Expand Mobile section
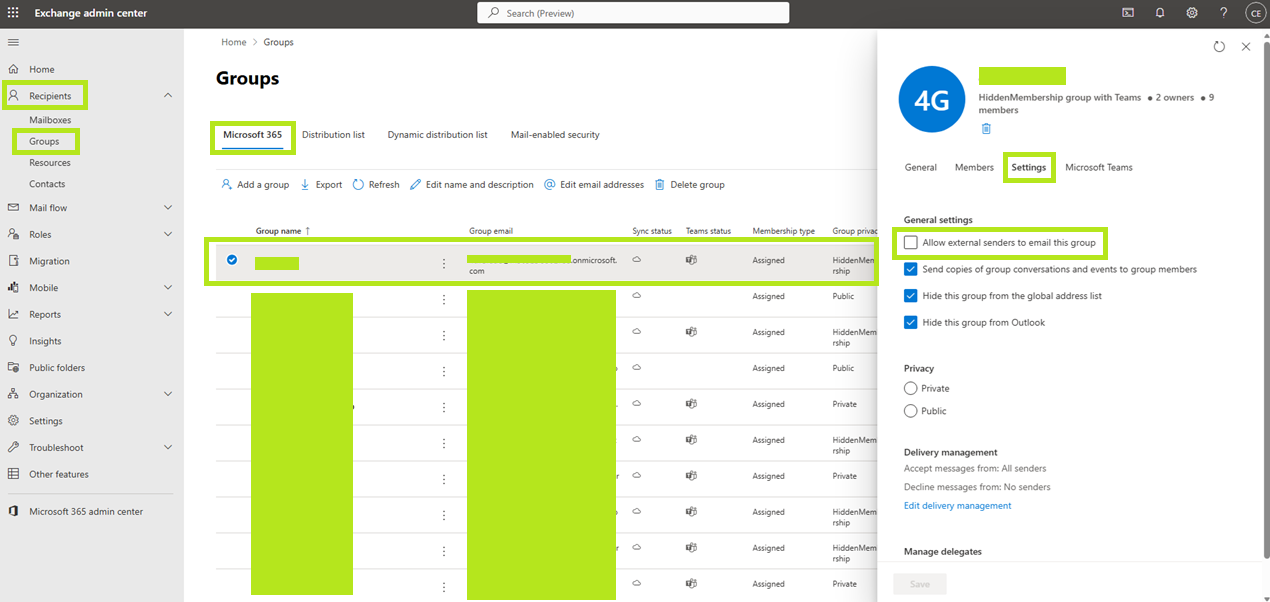The image size is (1270, 602). tap(167, 288)
